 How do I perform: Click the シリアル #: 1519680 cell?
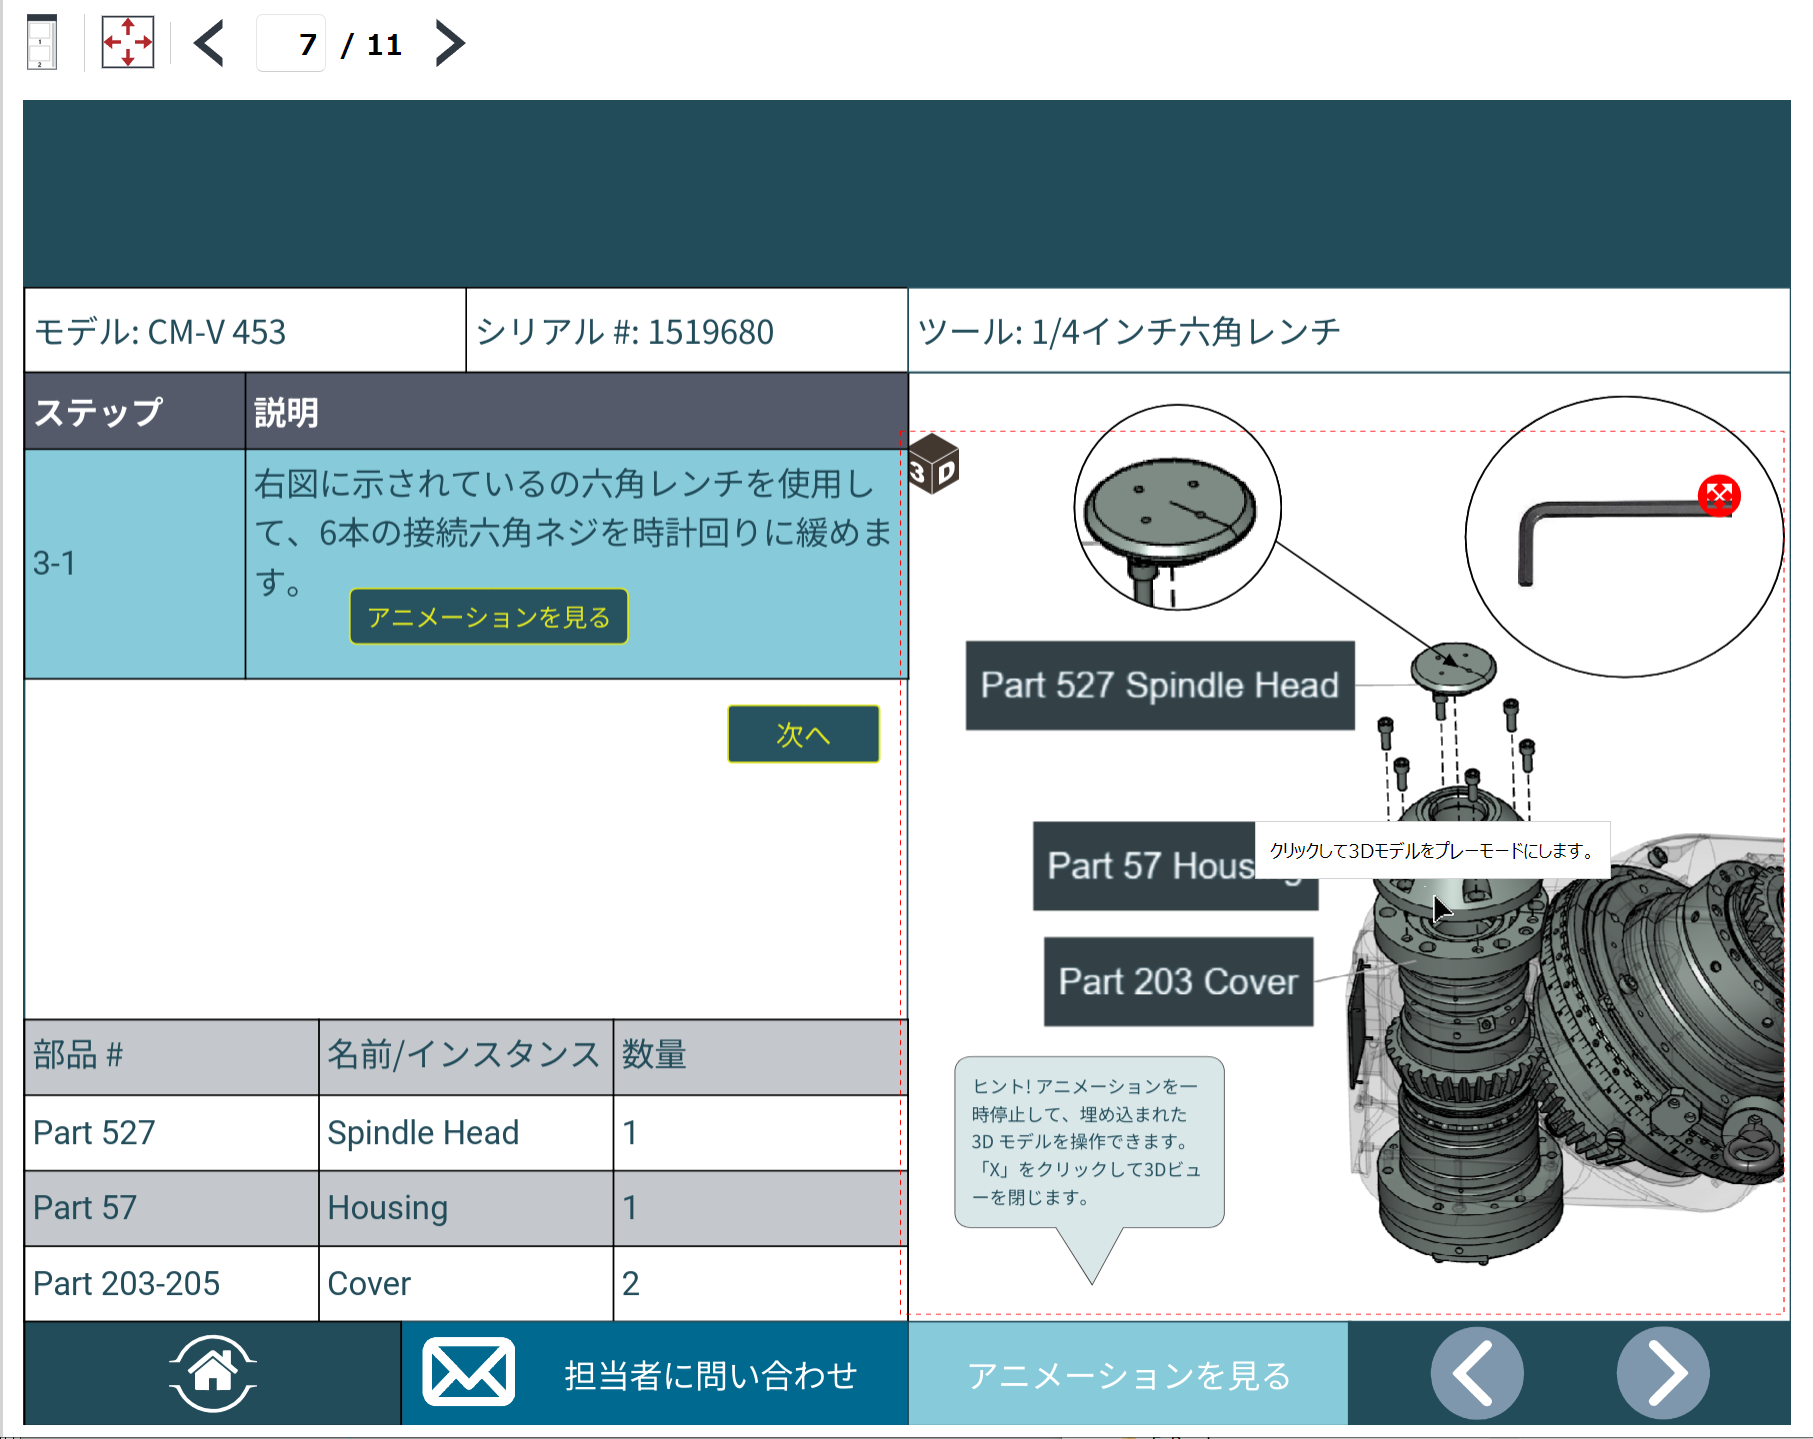click(687, 331)
